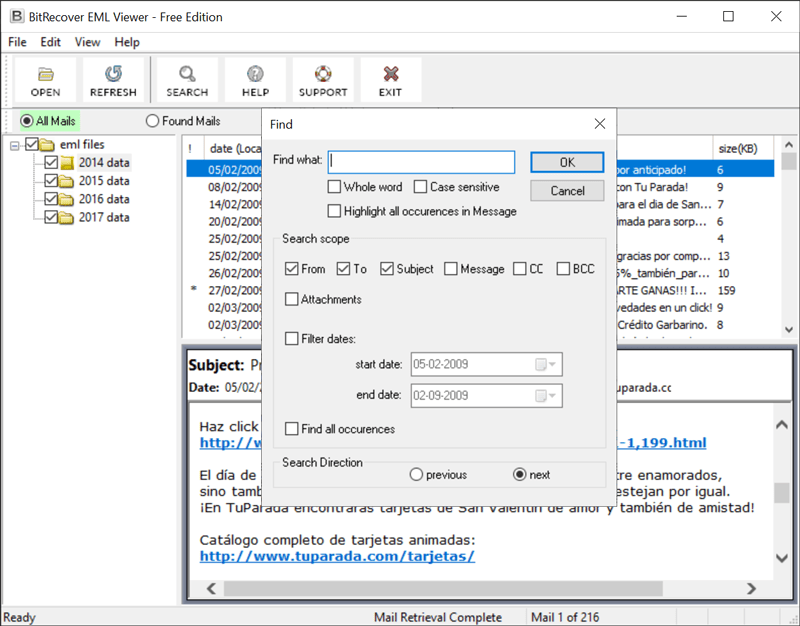The image size is (800, 626).
Task: Click the Support lifebuoy icon
Action: point(322,74)
